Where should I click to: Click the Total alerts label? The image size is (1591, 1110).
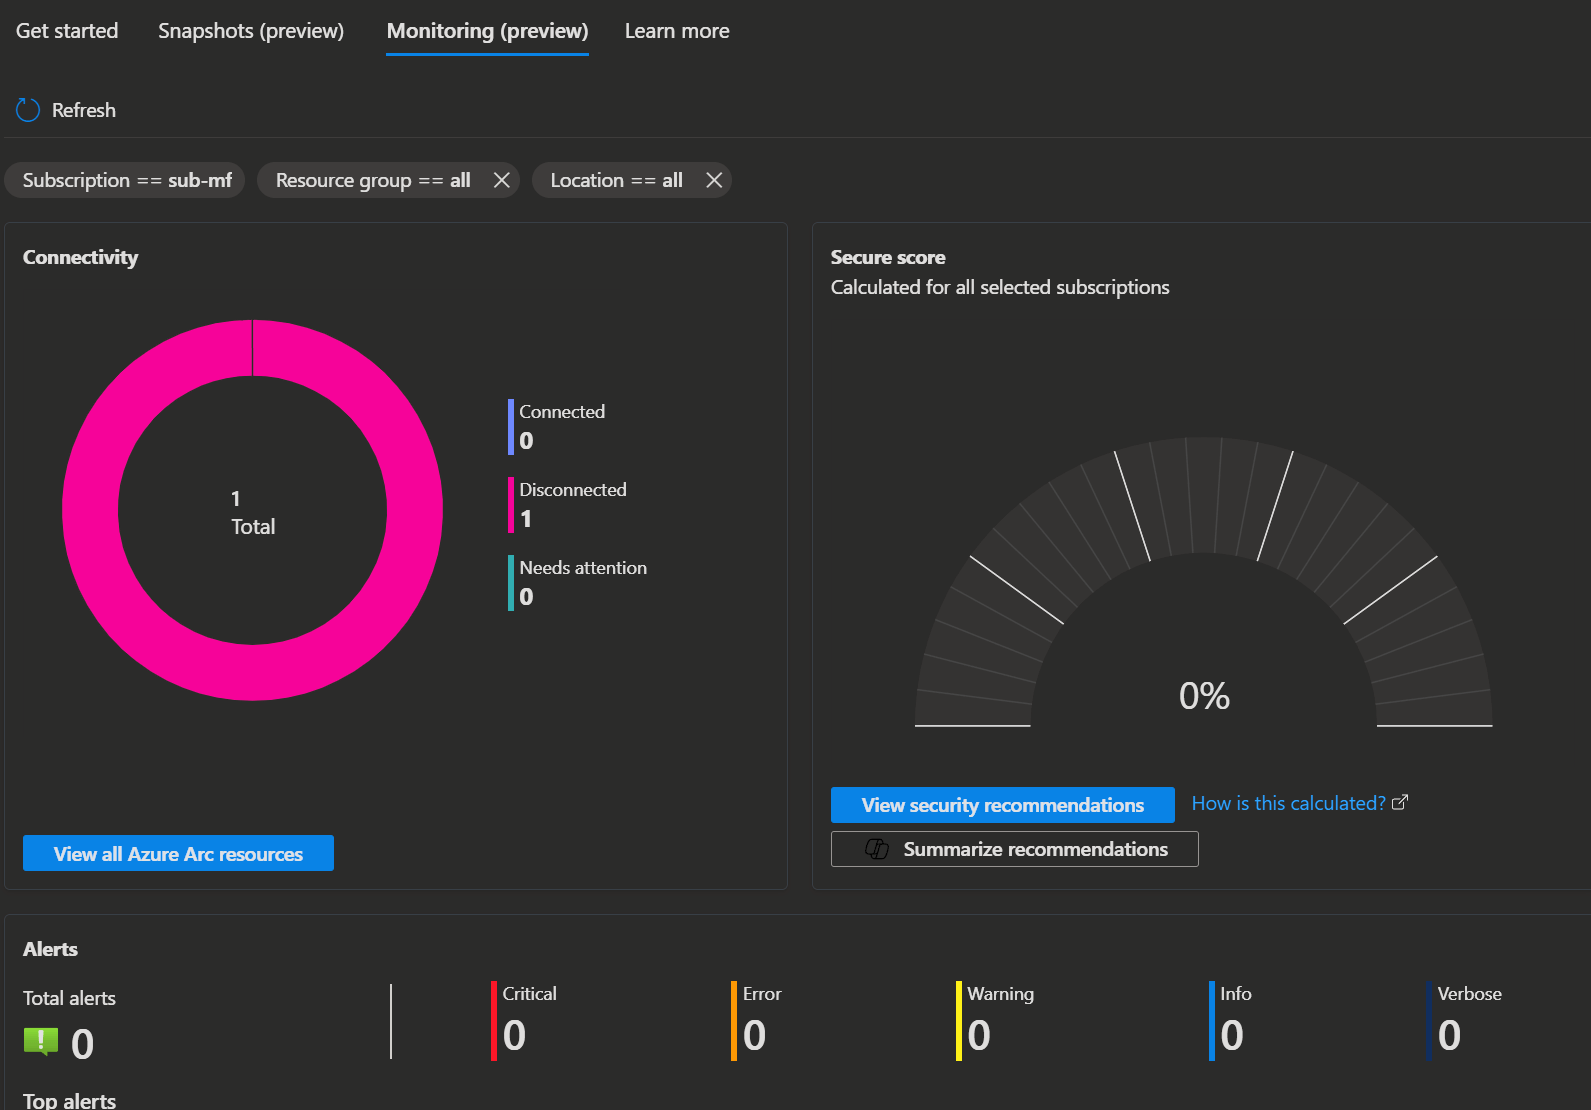pos(69,998)
